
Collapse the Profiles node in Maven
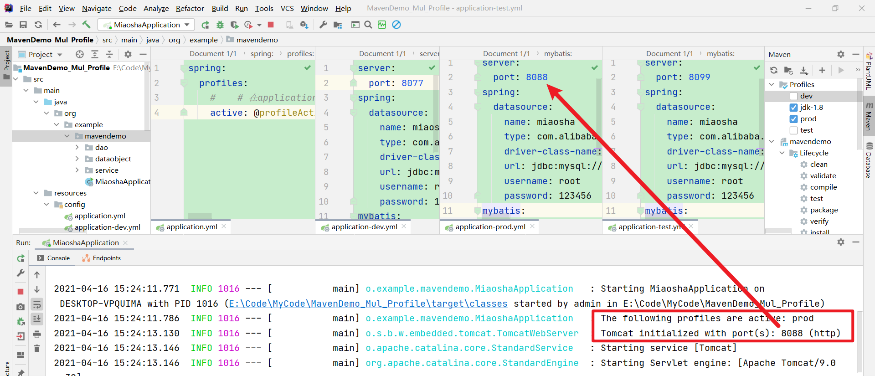(x=773, y=85)
